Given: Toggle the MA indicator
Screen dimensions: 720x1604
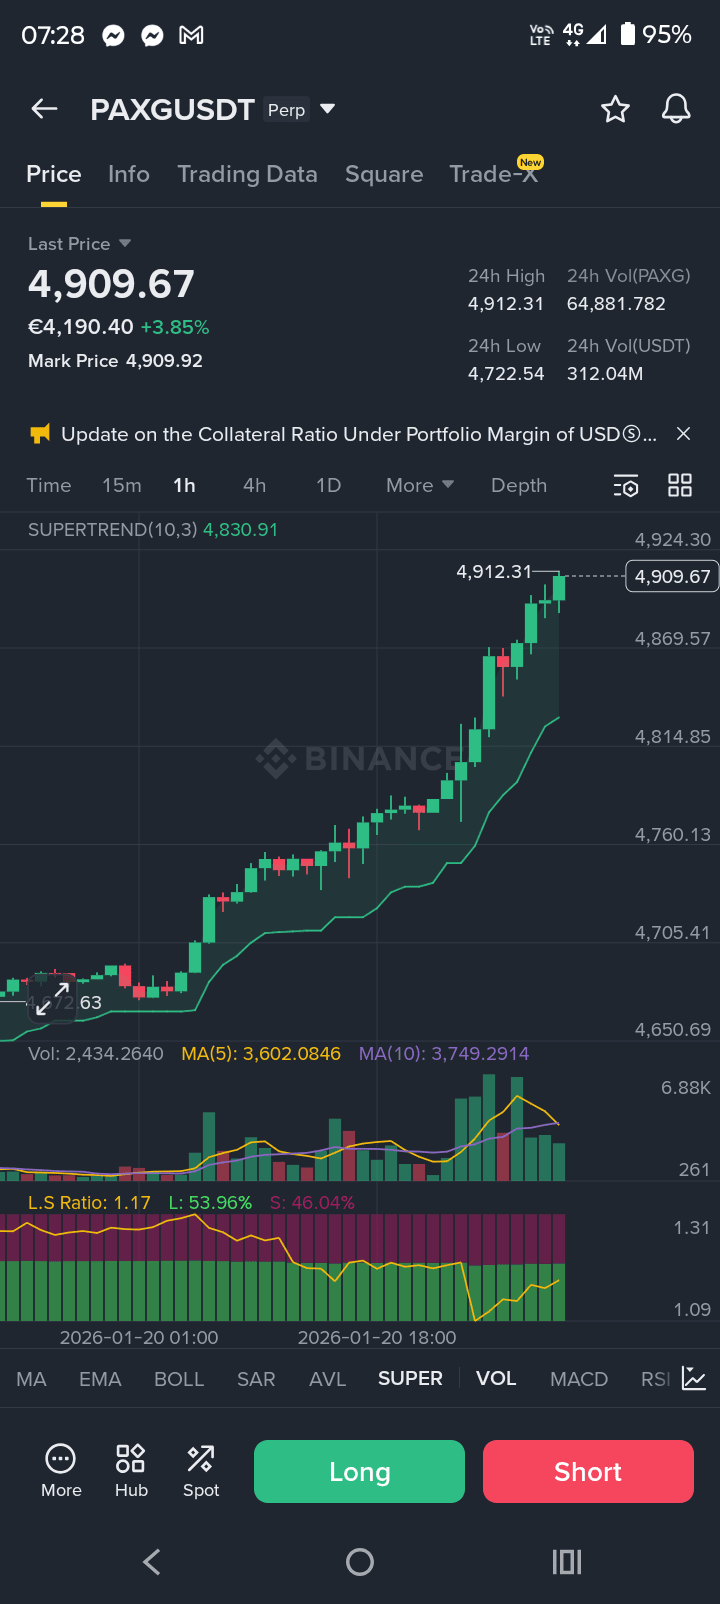Looking at the screenshot, I should coord(31,1379).
